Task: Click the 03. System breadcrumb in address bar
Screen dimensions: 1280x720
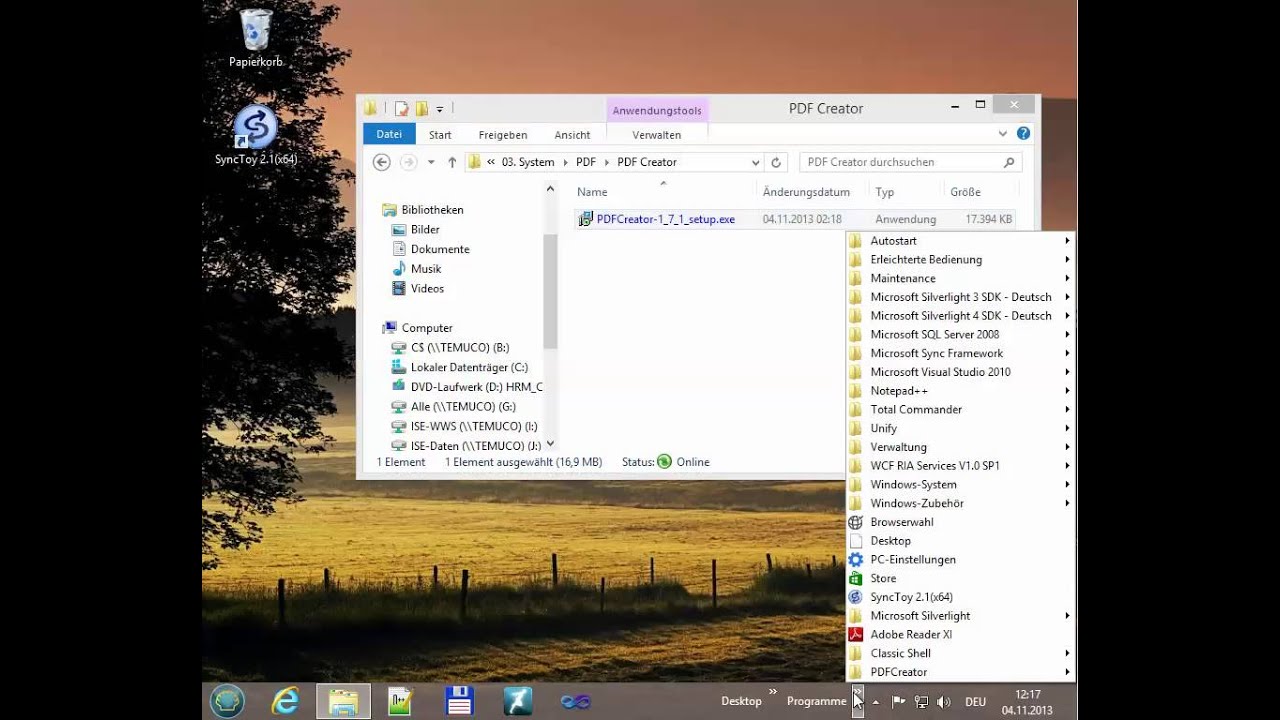Action: point(528,162)
